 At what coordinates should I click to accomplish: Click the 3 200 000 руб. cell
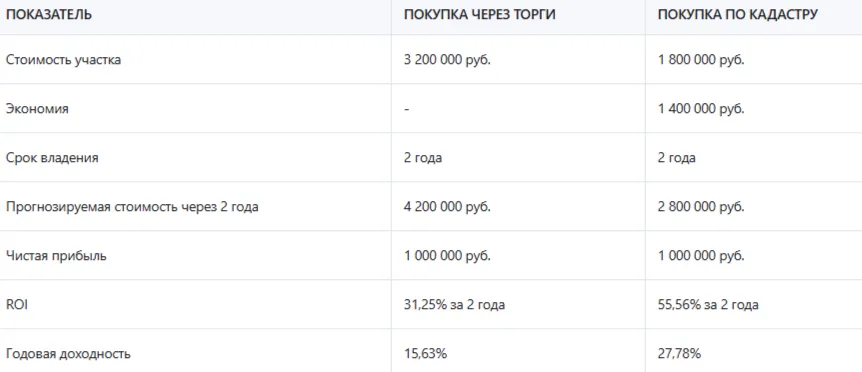[x=447, y=60]
